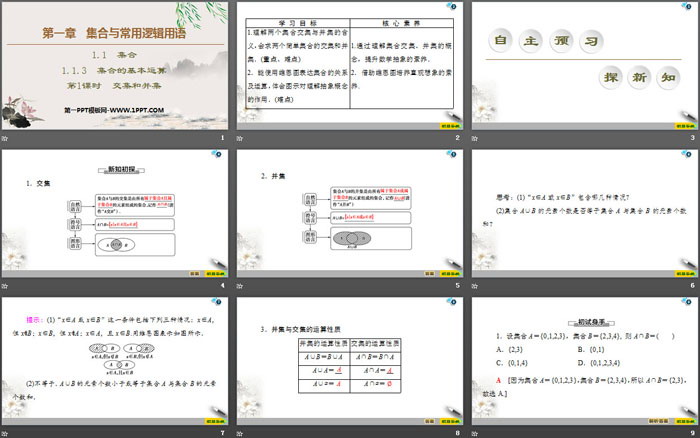Image resolution: width=700 pixels, height=438 pixels.
Task: Select slide 3 自主预习 thumbnail
Action: [x=584, y=65]
